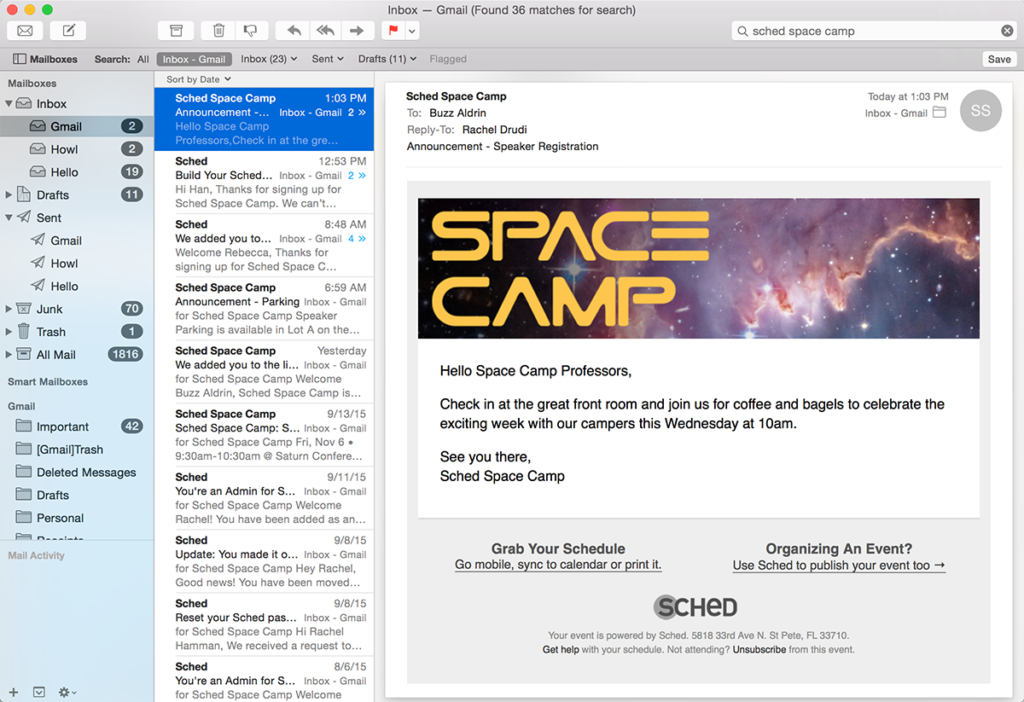Open the flag color dropdown arrow

412,31
